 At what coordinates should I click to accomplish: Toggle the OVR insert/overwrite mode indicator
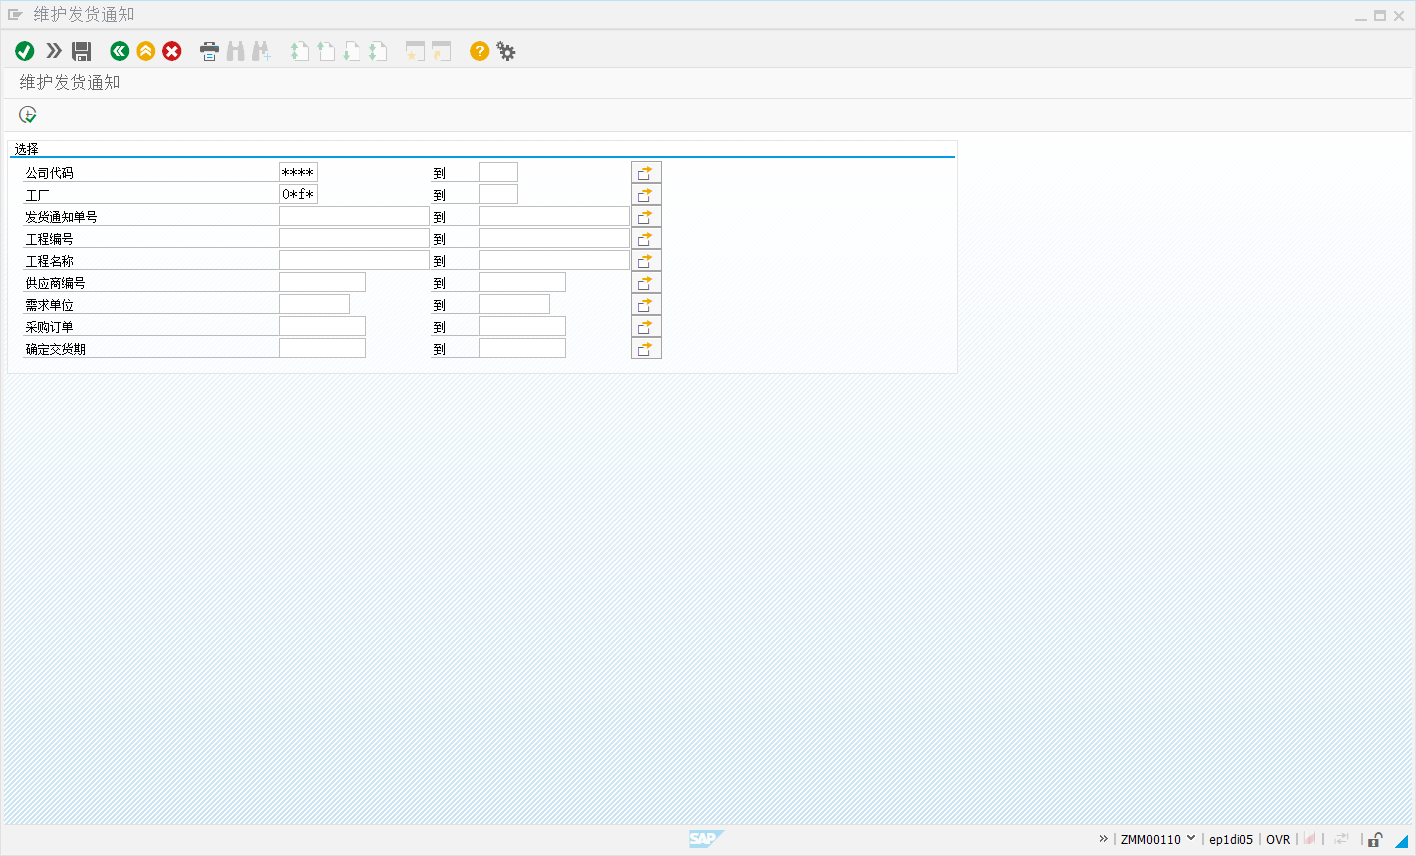1278,840
